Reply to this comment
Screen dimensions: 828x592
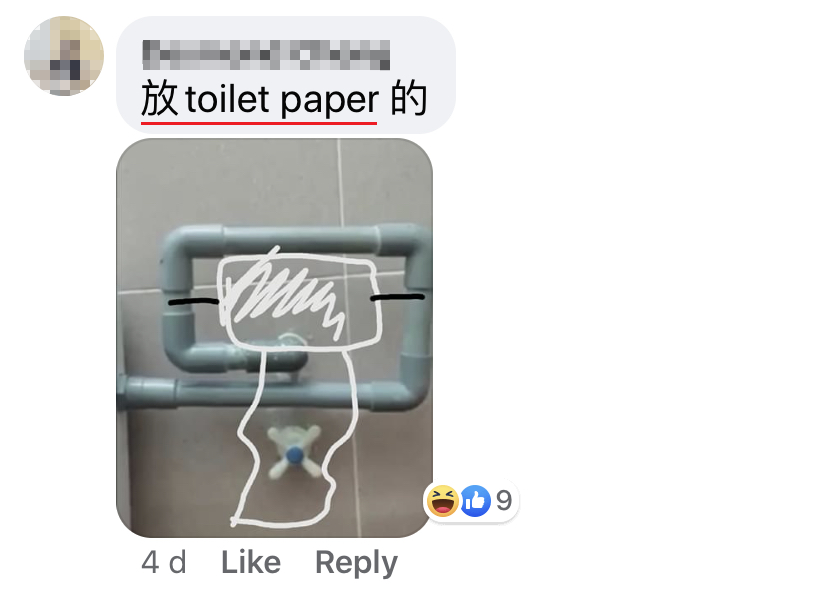356,563
